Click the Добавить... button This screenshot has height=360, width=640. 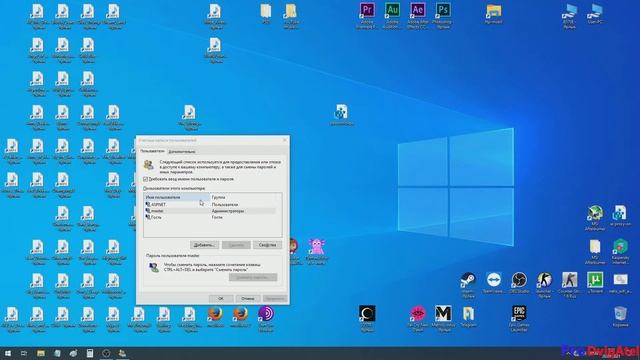click(x=204, y=245)
